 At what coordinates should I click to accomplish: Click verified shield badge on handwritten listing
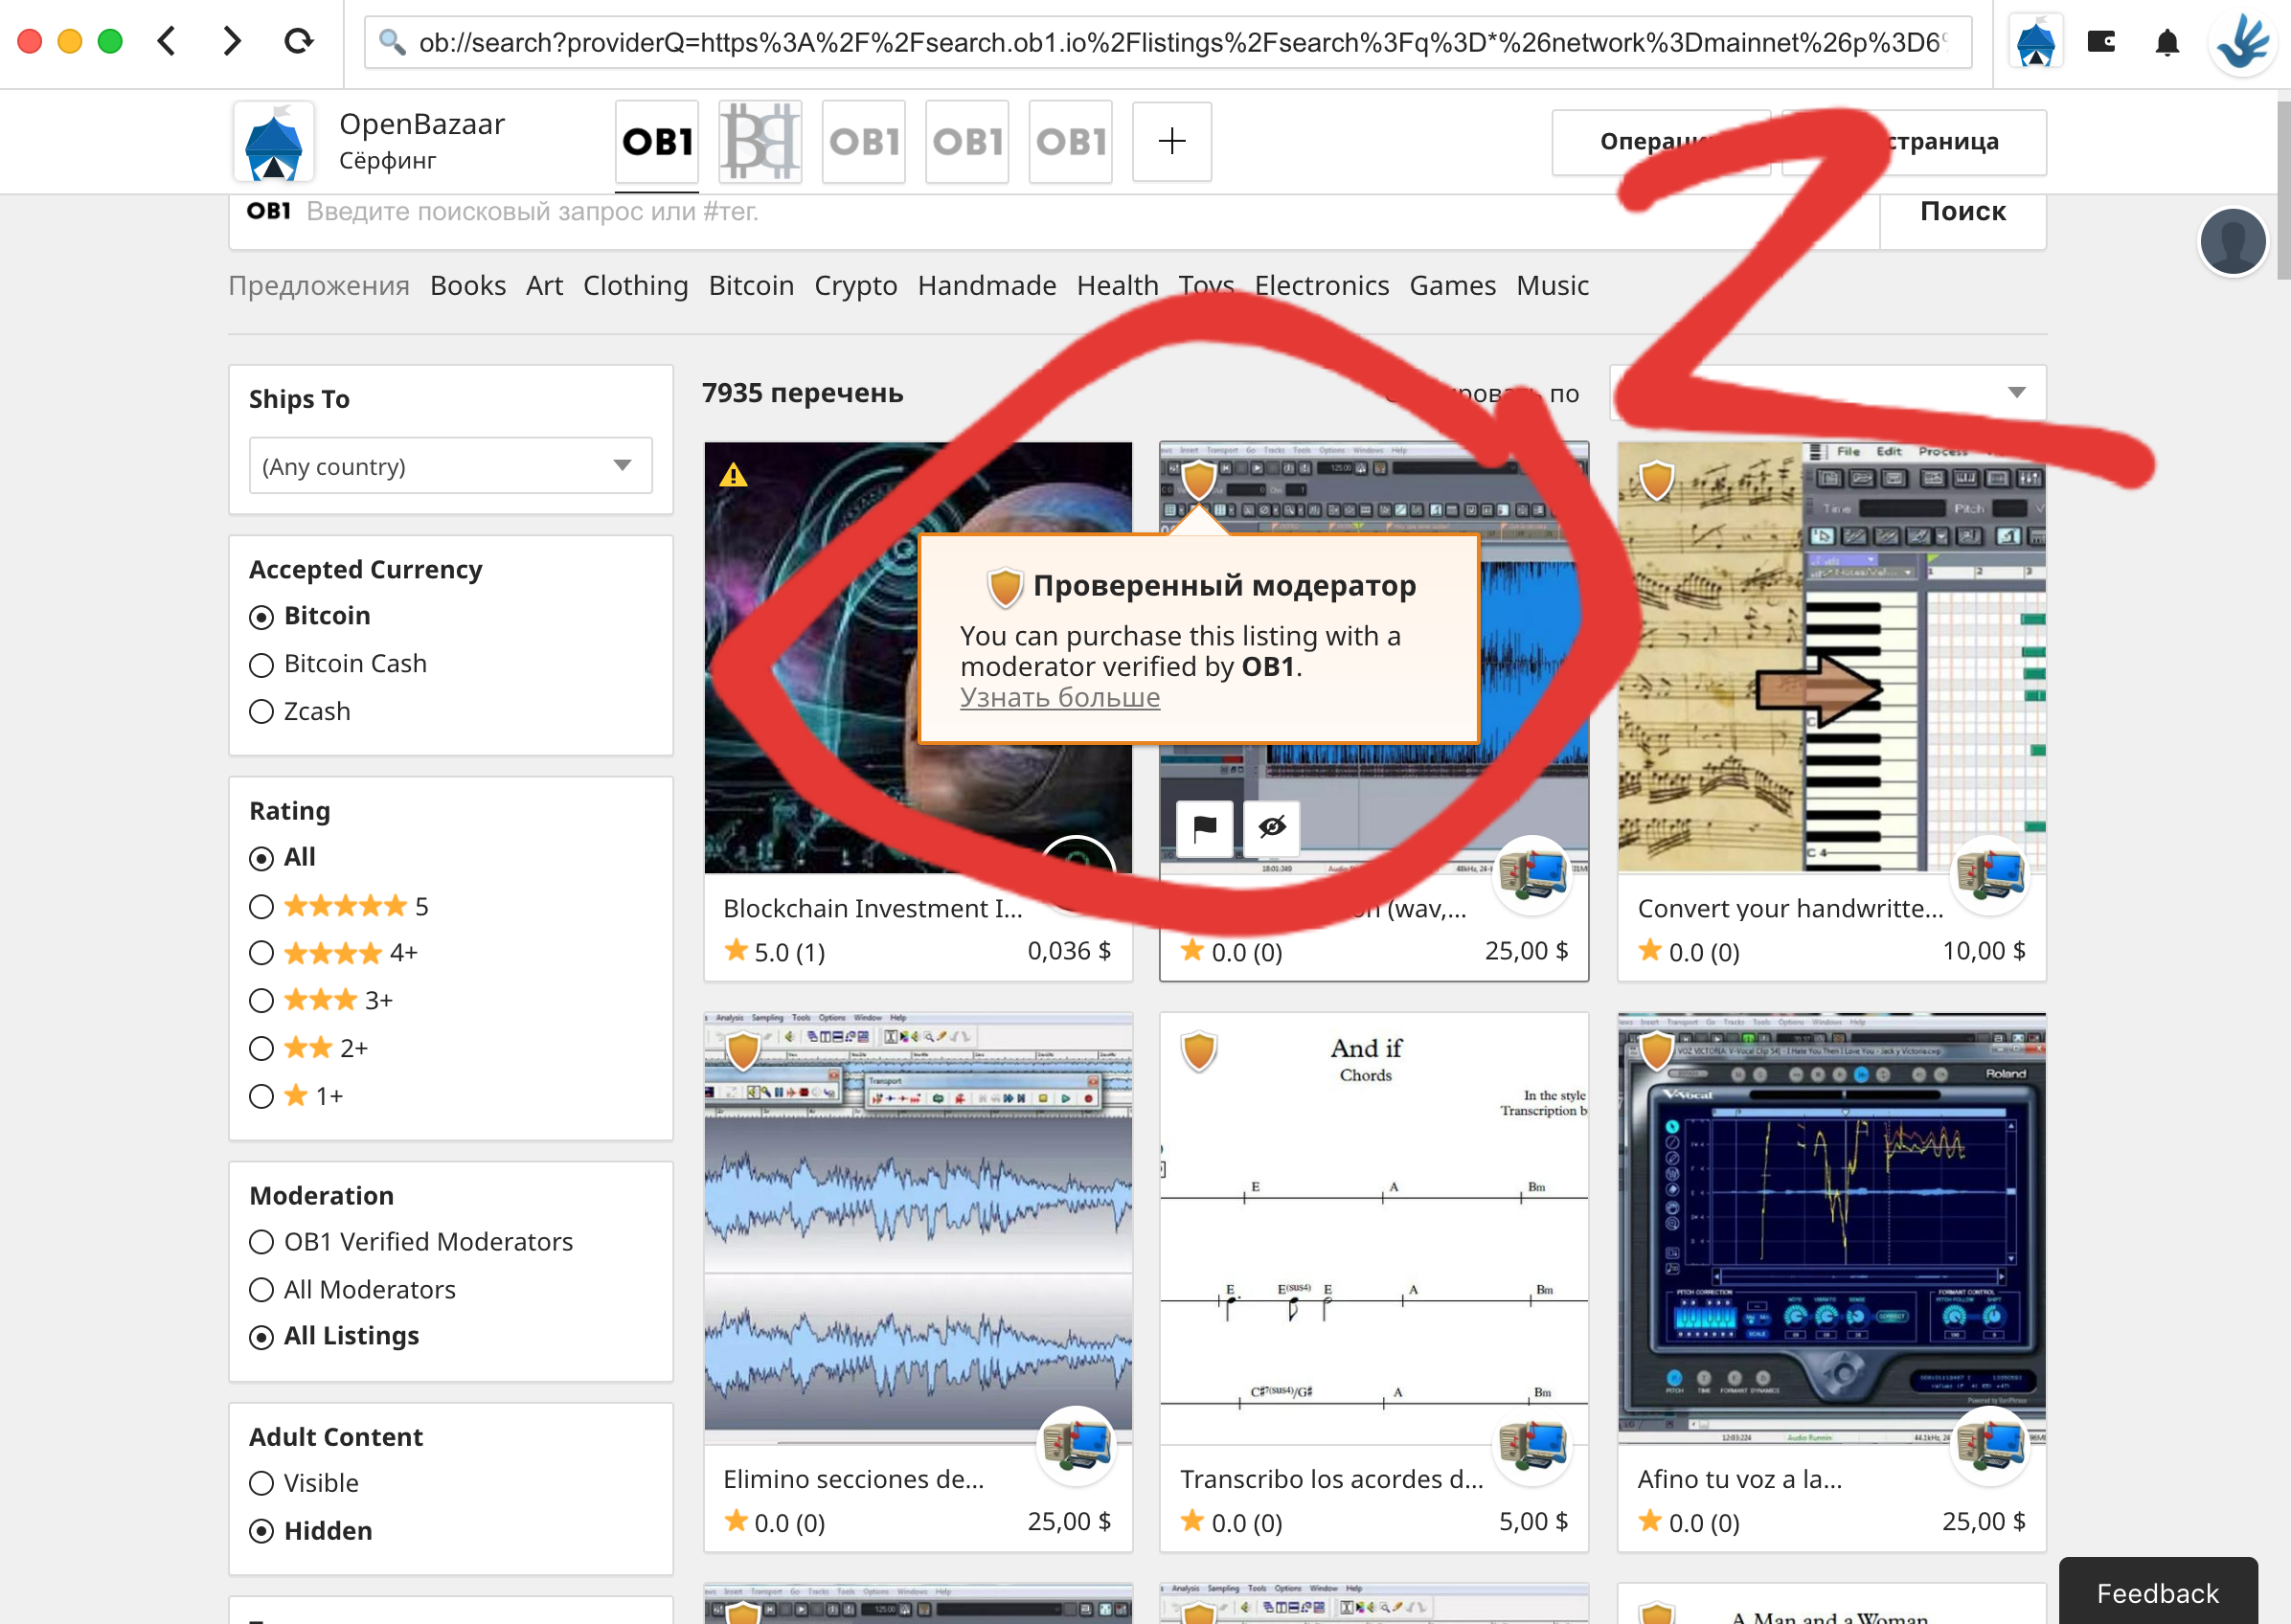coord(1656,480)
